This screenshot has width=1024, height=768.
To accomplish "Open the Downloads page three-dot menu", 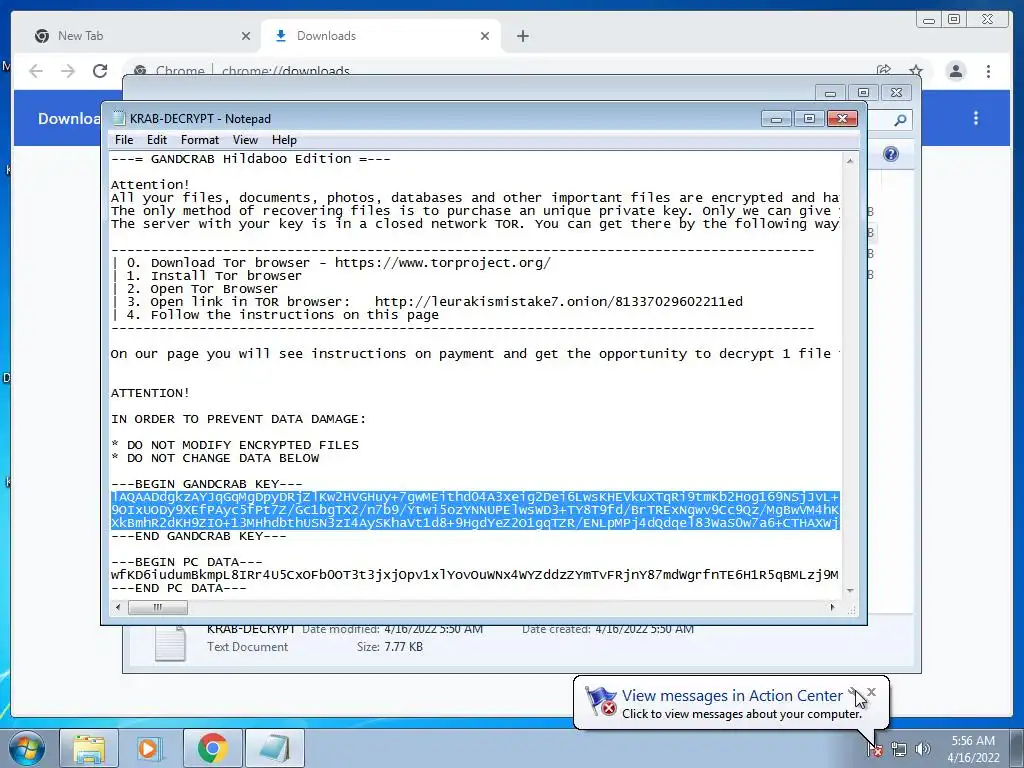I will click(976, 118).
